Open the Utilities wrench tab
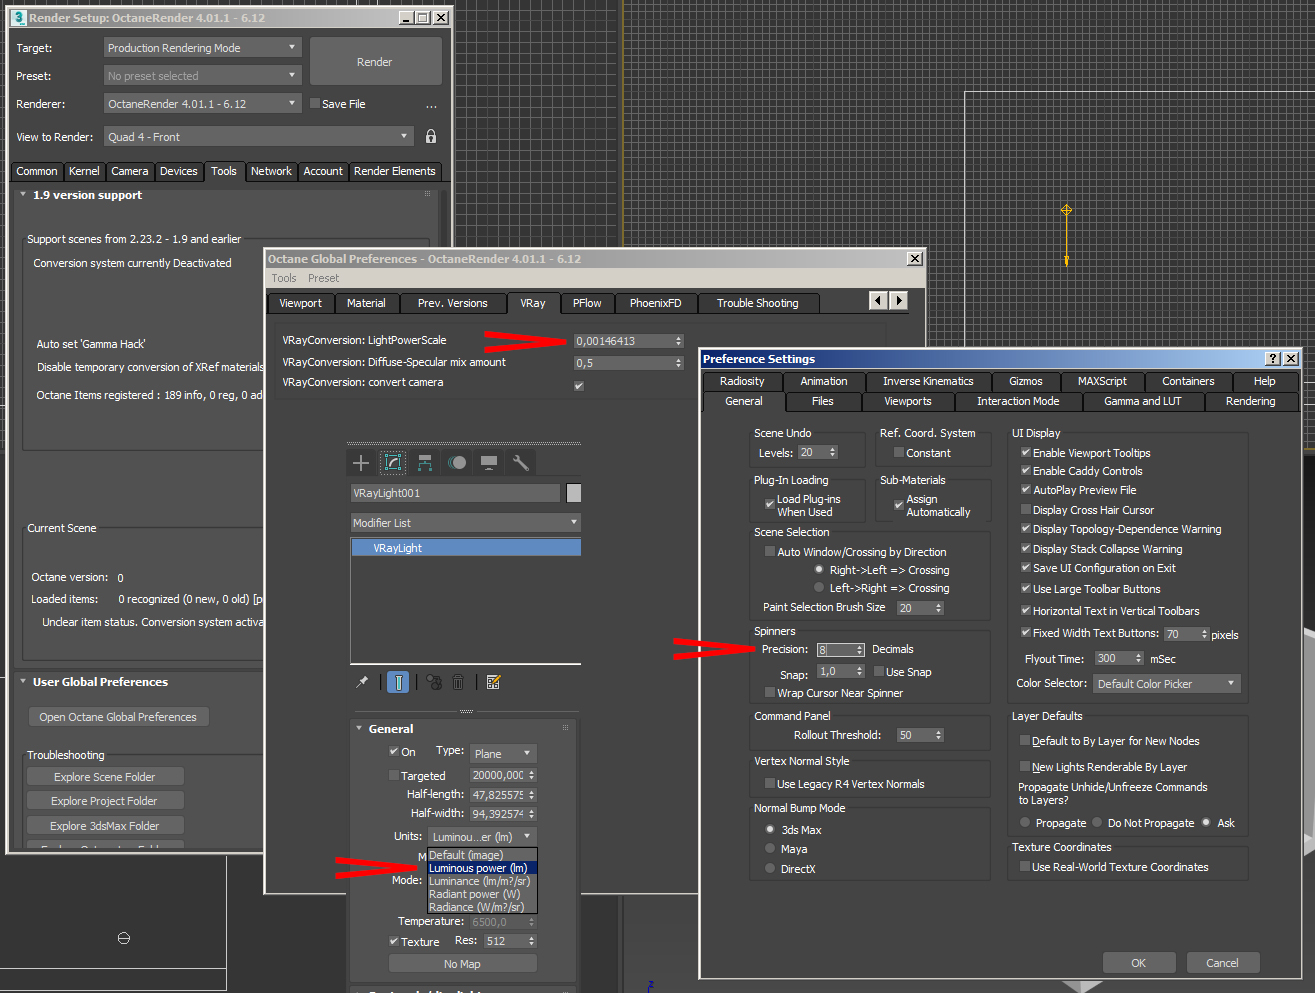The height and width of the screenshot is (993, 1315). [521, 462]
